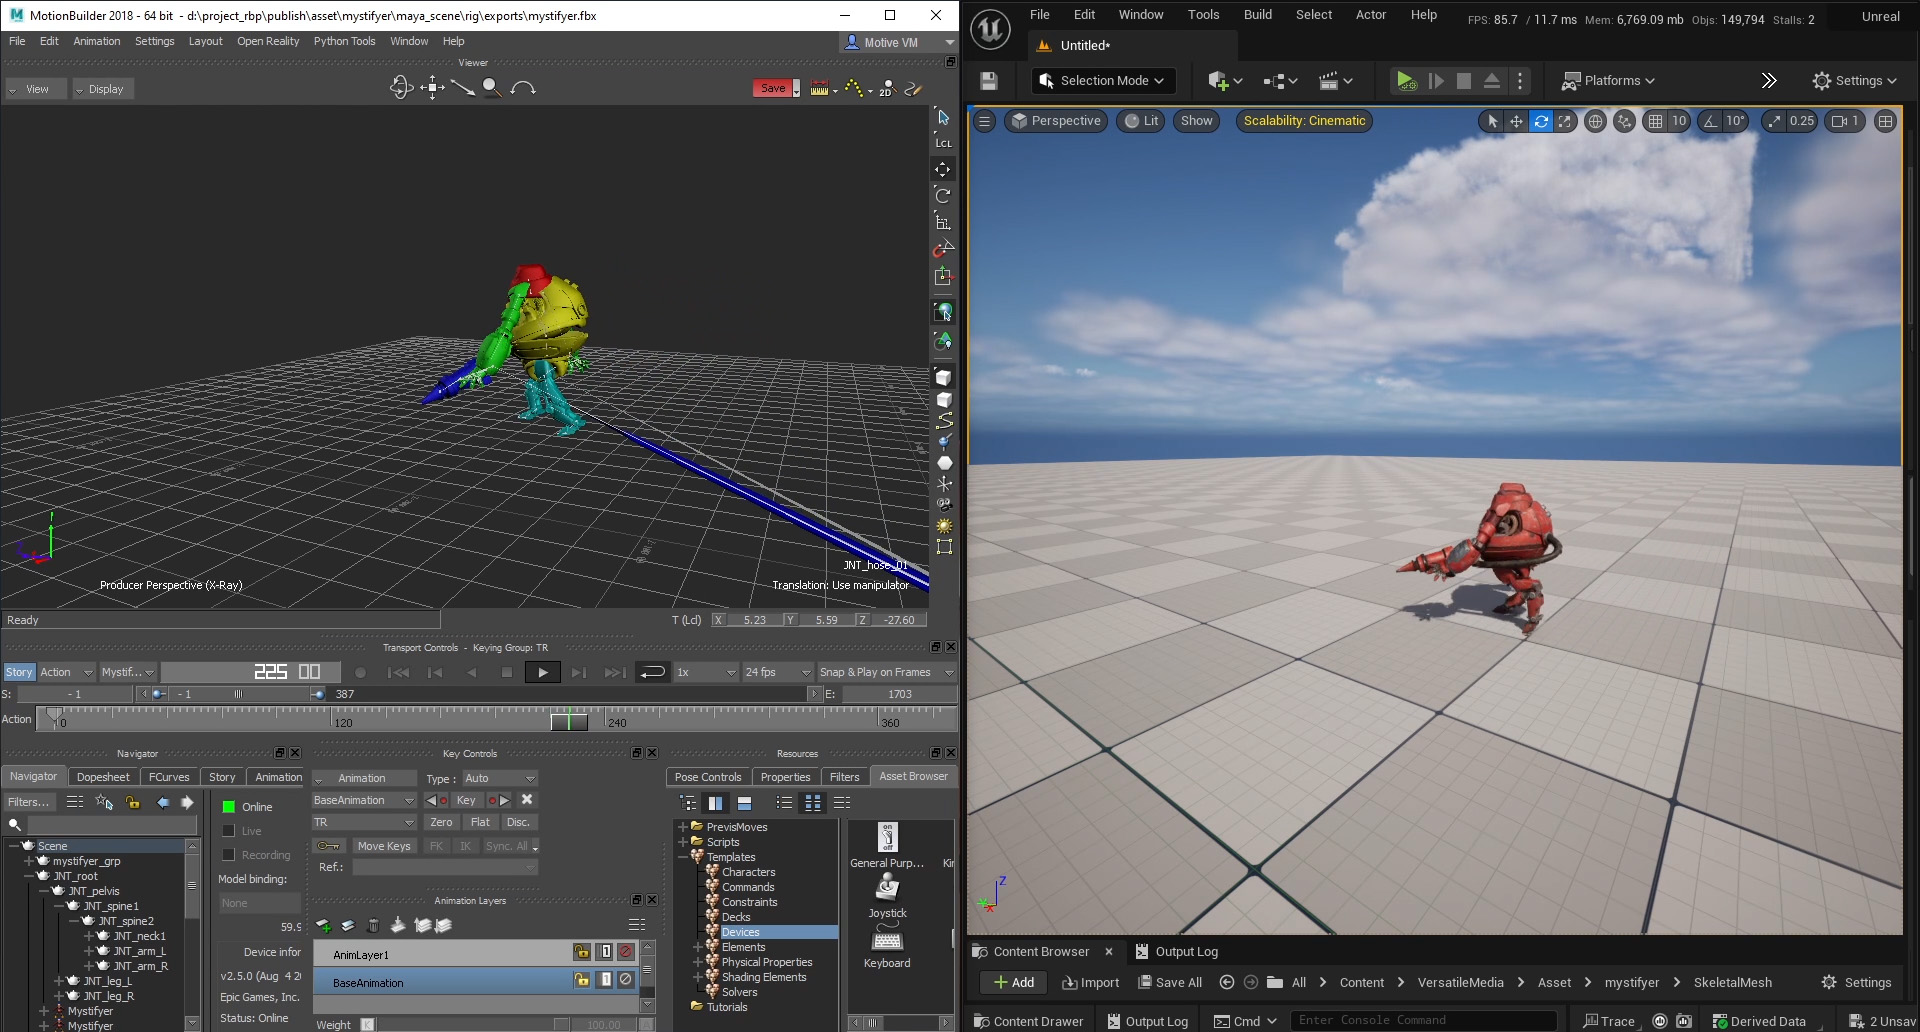The image size is (1920, 1032).
Task: Select the MotionBuilder scale tool icon
Action: pyautogui.click(x=943, y=222)
